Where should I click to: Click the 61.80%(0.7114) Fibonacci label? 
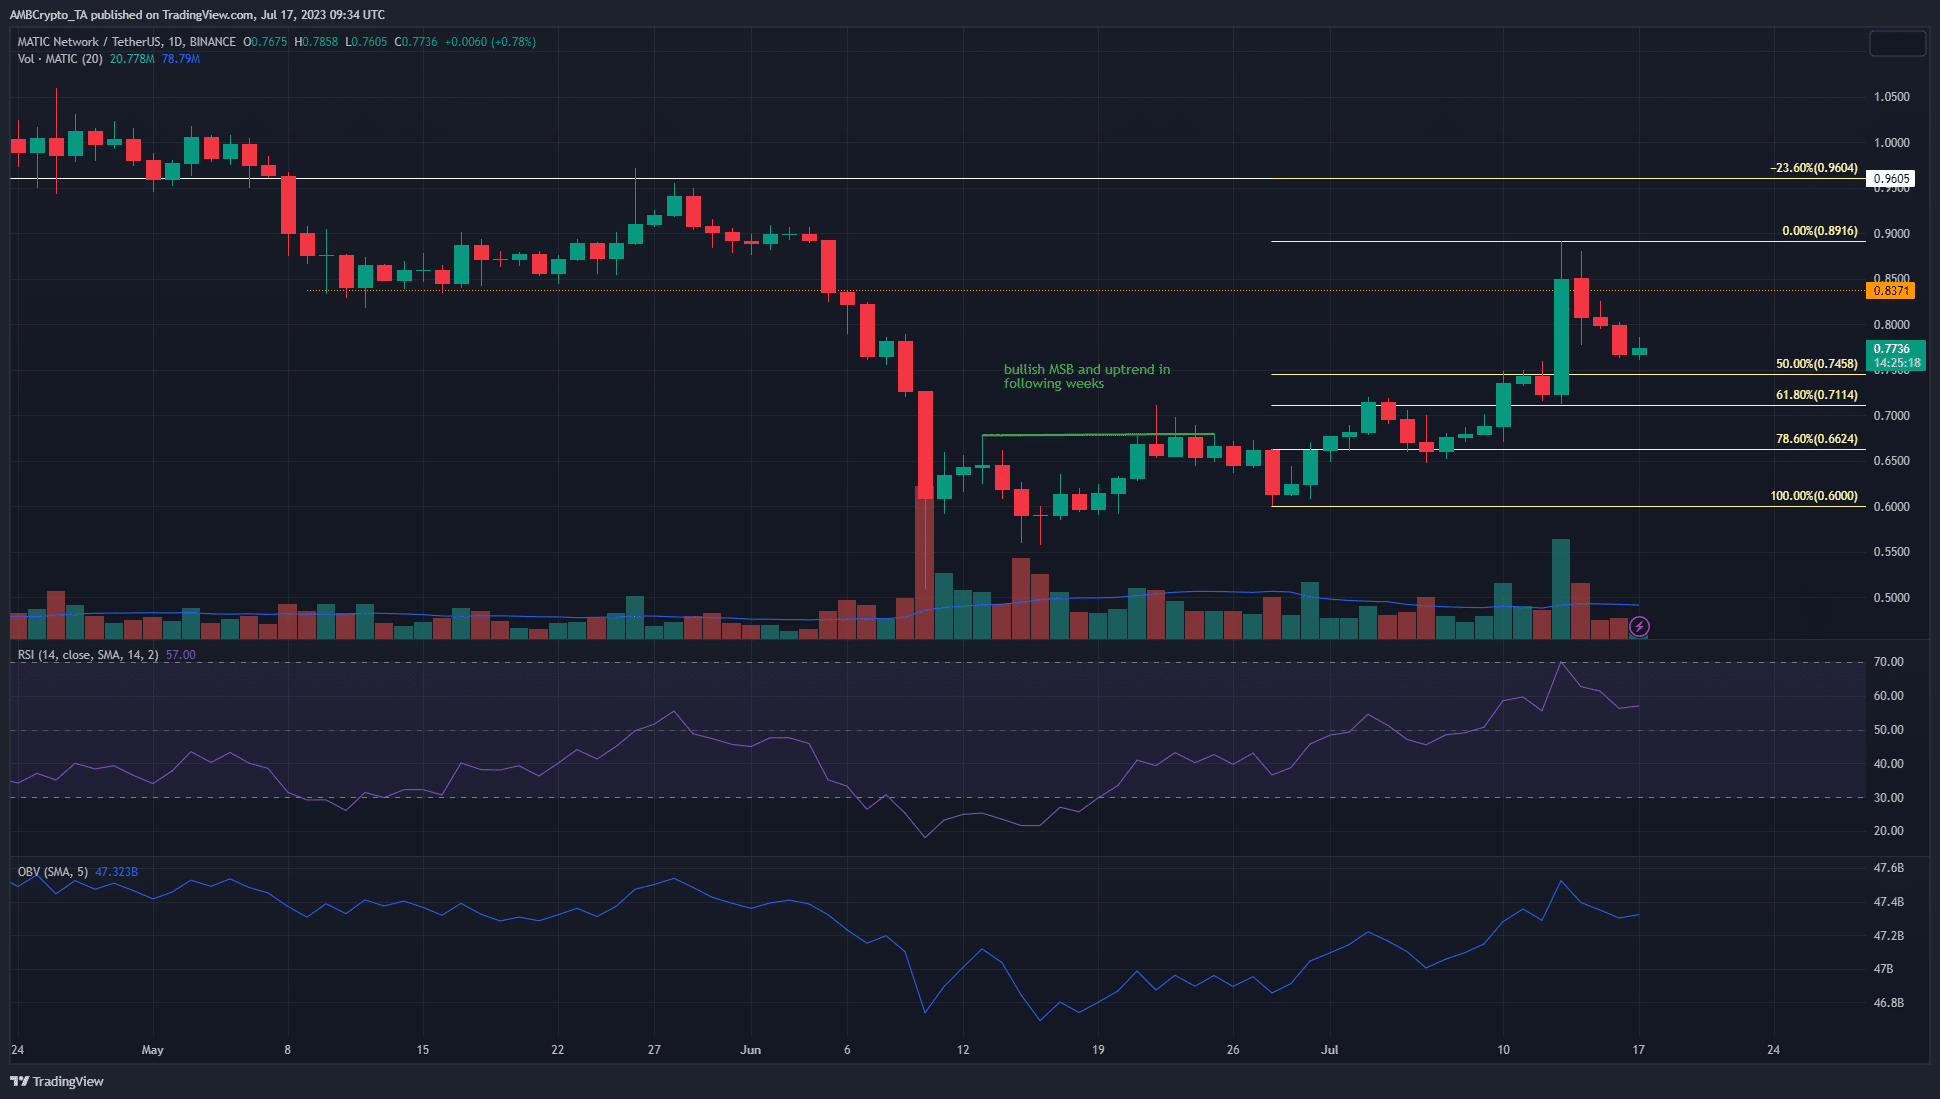(x=1817, y=395)
